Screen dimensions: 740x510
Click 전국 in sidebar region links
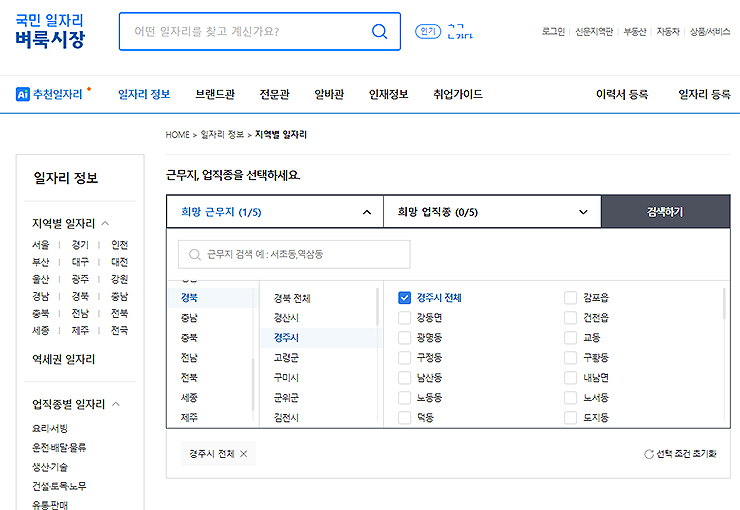[119, 330]
